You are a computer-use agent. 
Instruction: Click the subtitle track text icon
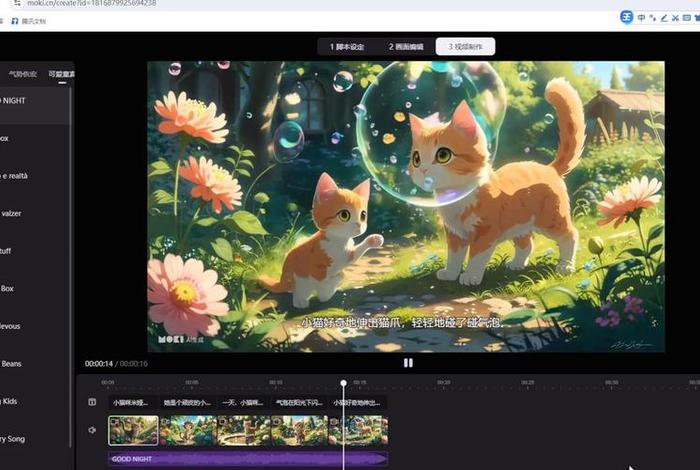click(x=92, y=403)
